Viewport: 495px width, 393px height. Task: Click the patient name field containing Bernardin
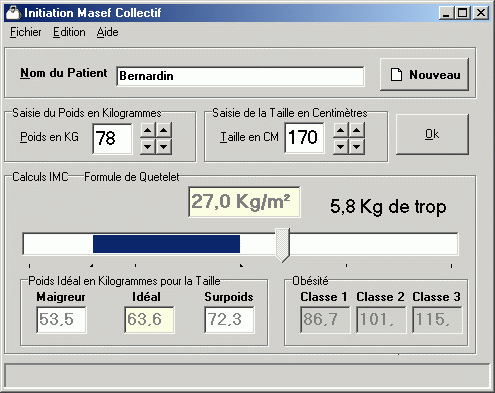[x=240, y=76]
